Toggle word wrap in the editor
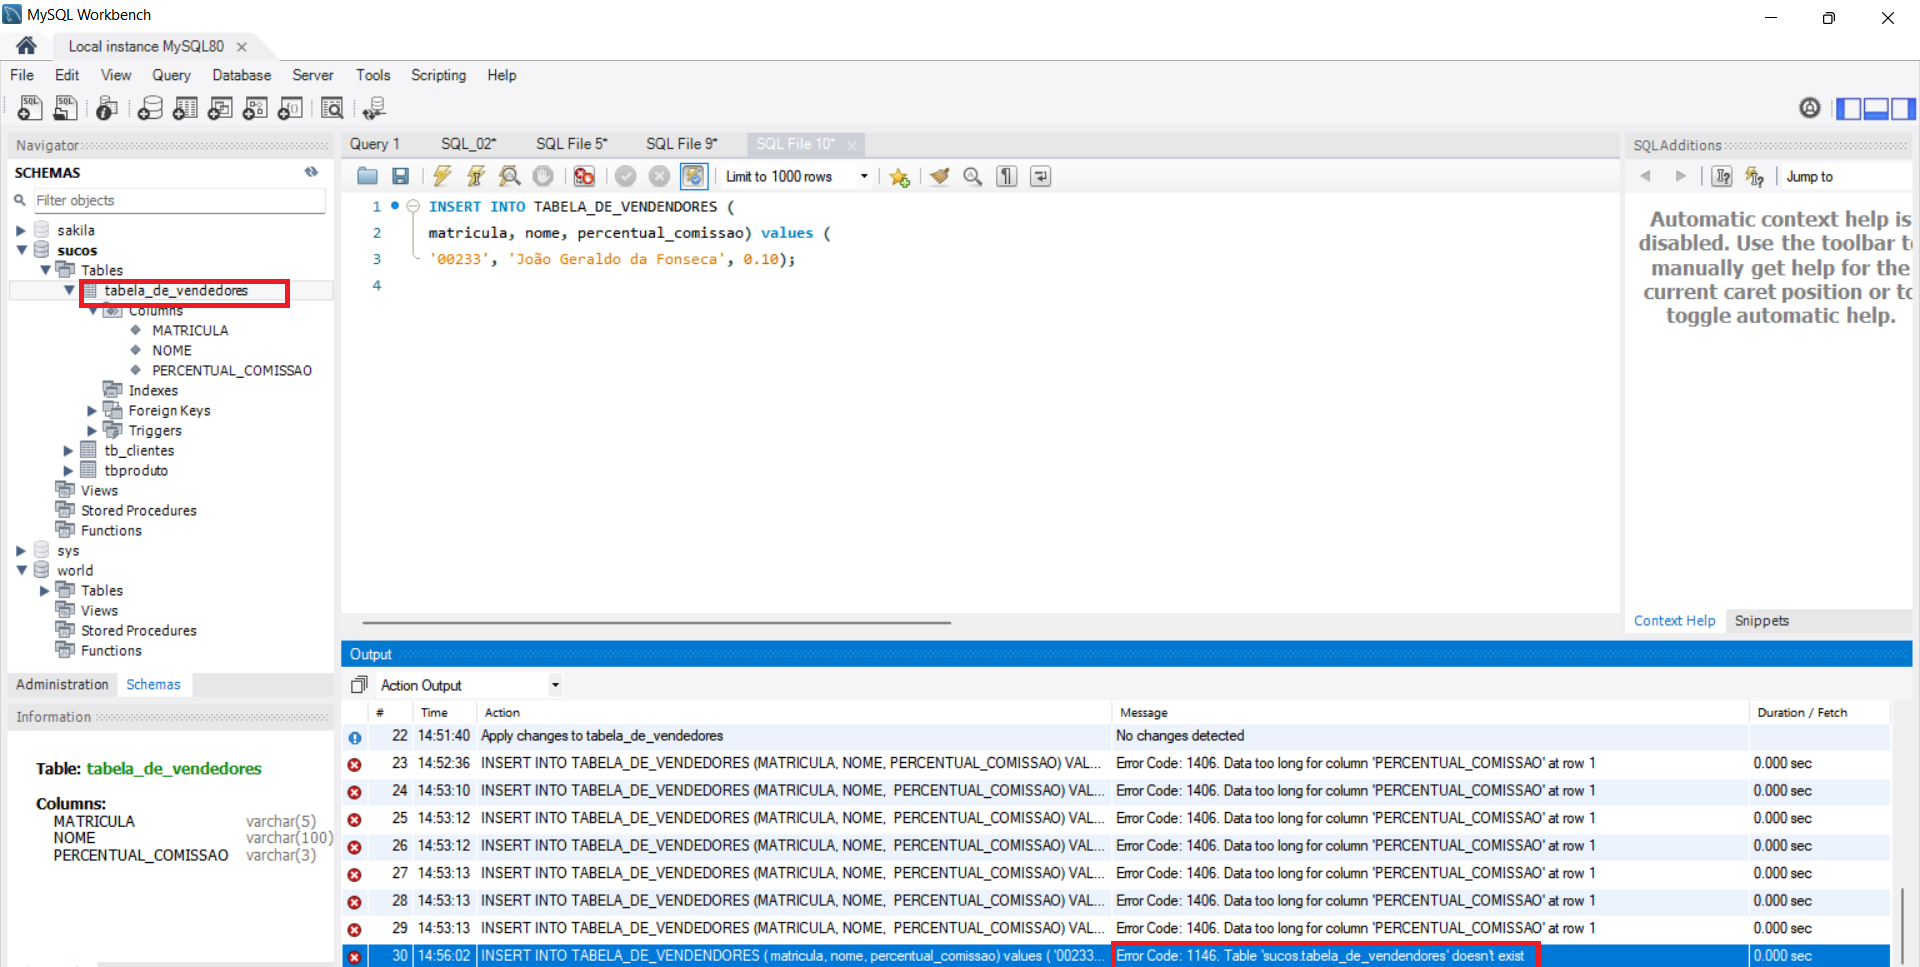The width and height of the screenshot is (1920, 967). pyautogui.click(x=1040, y=177)
